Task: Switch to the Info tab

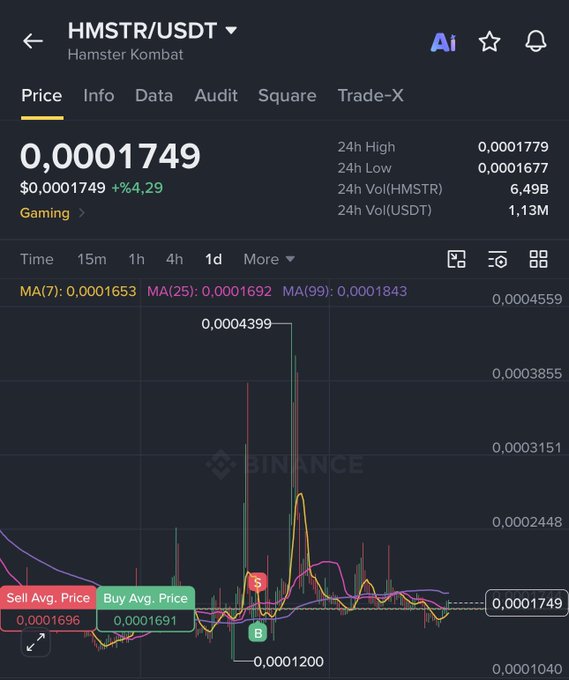Action: 99,95
